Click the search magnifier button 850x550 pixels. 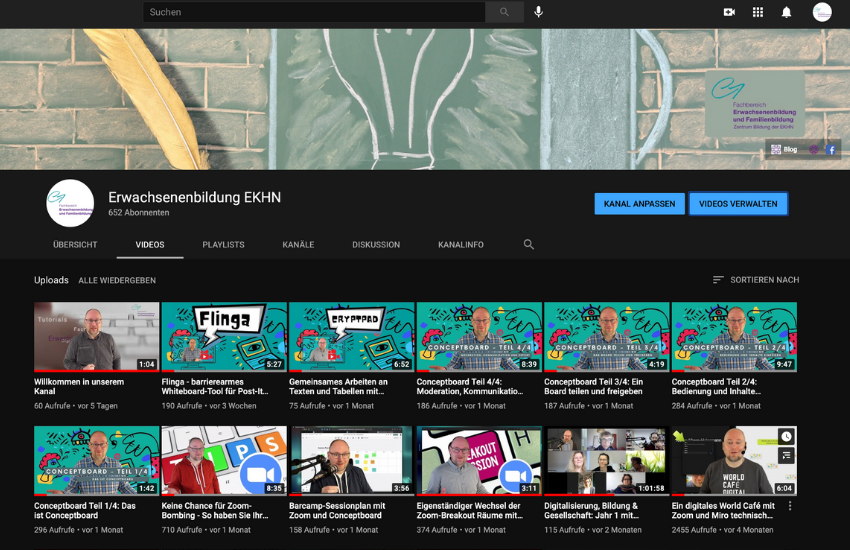504,12
